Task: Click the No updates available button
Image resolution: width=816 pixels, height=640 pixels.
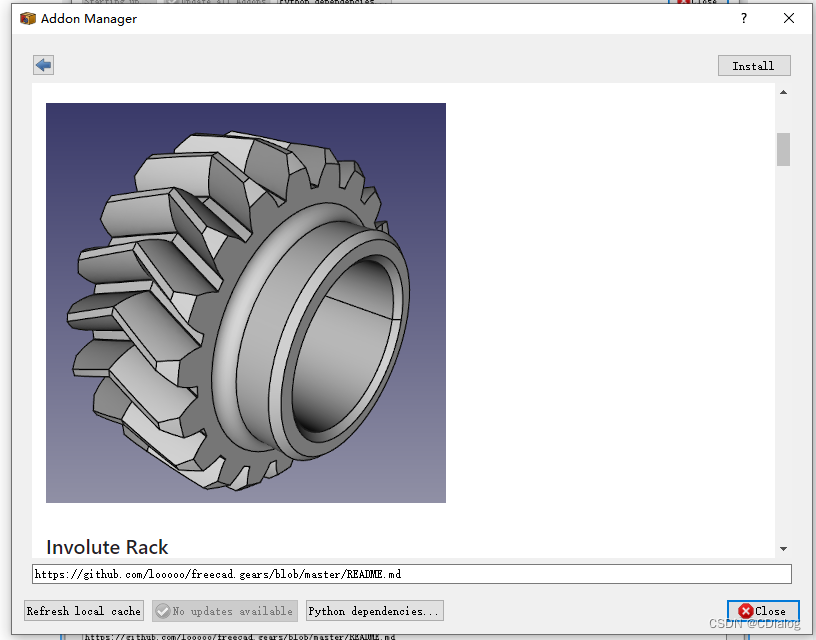Action: (225, 611)
